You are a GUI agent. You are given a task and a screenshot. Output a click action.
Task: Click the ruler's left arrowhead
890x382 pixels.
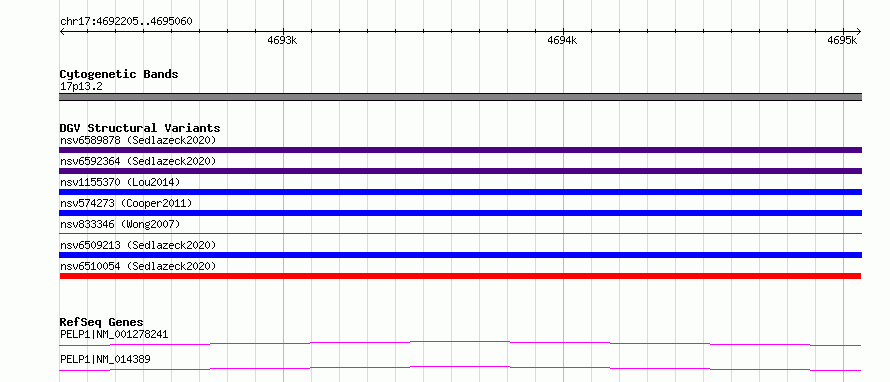click(x=62, y=31)
